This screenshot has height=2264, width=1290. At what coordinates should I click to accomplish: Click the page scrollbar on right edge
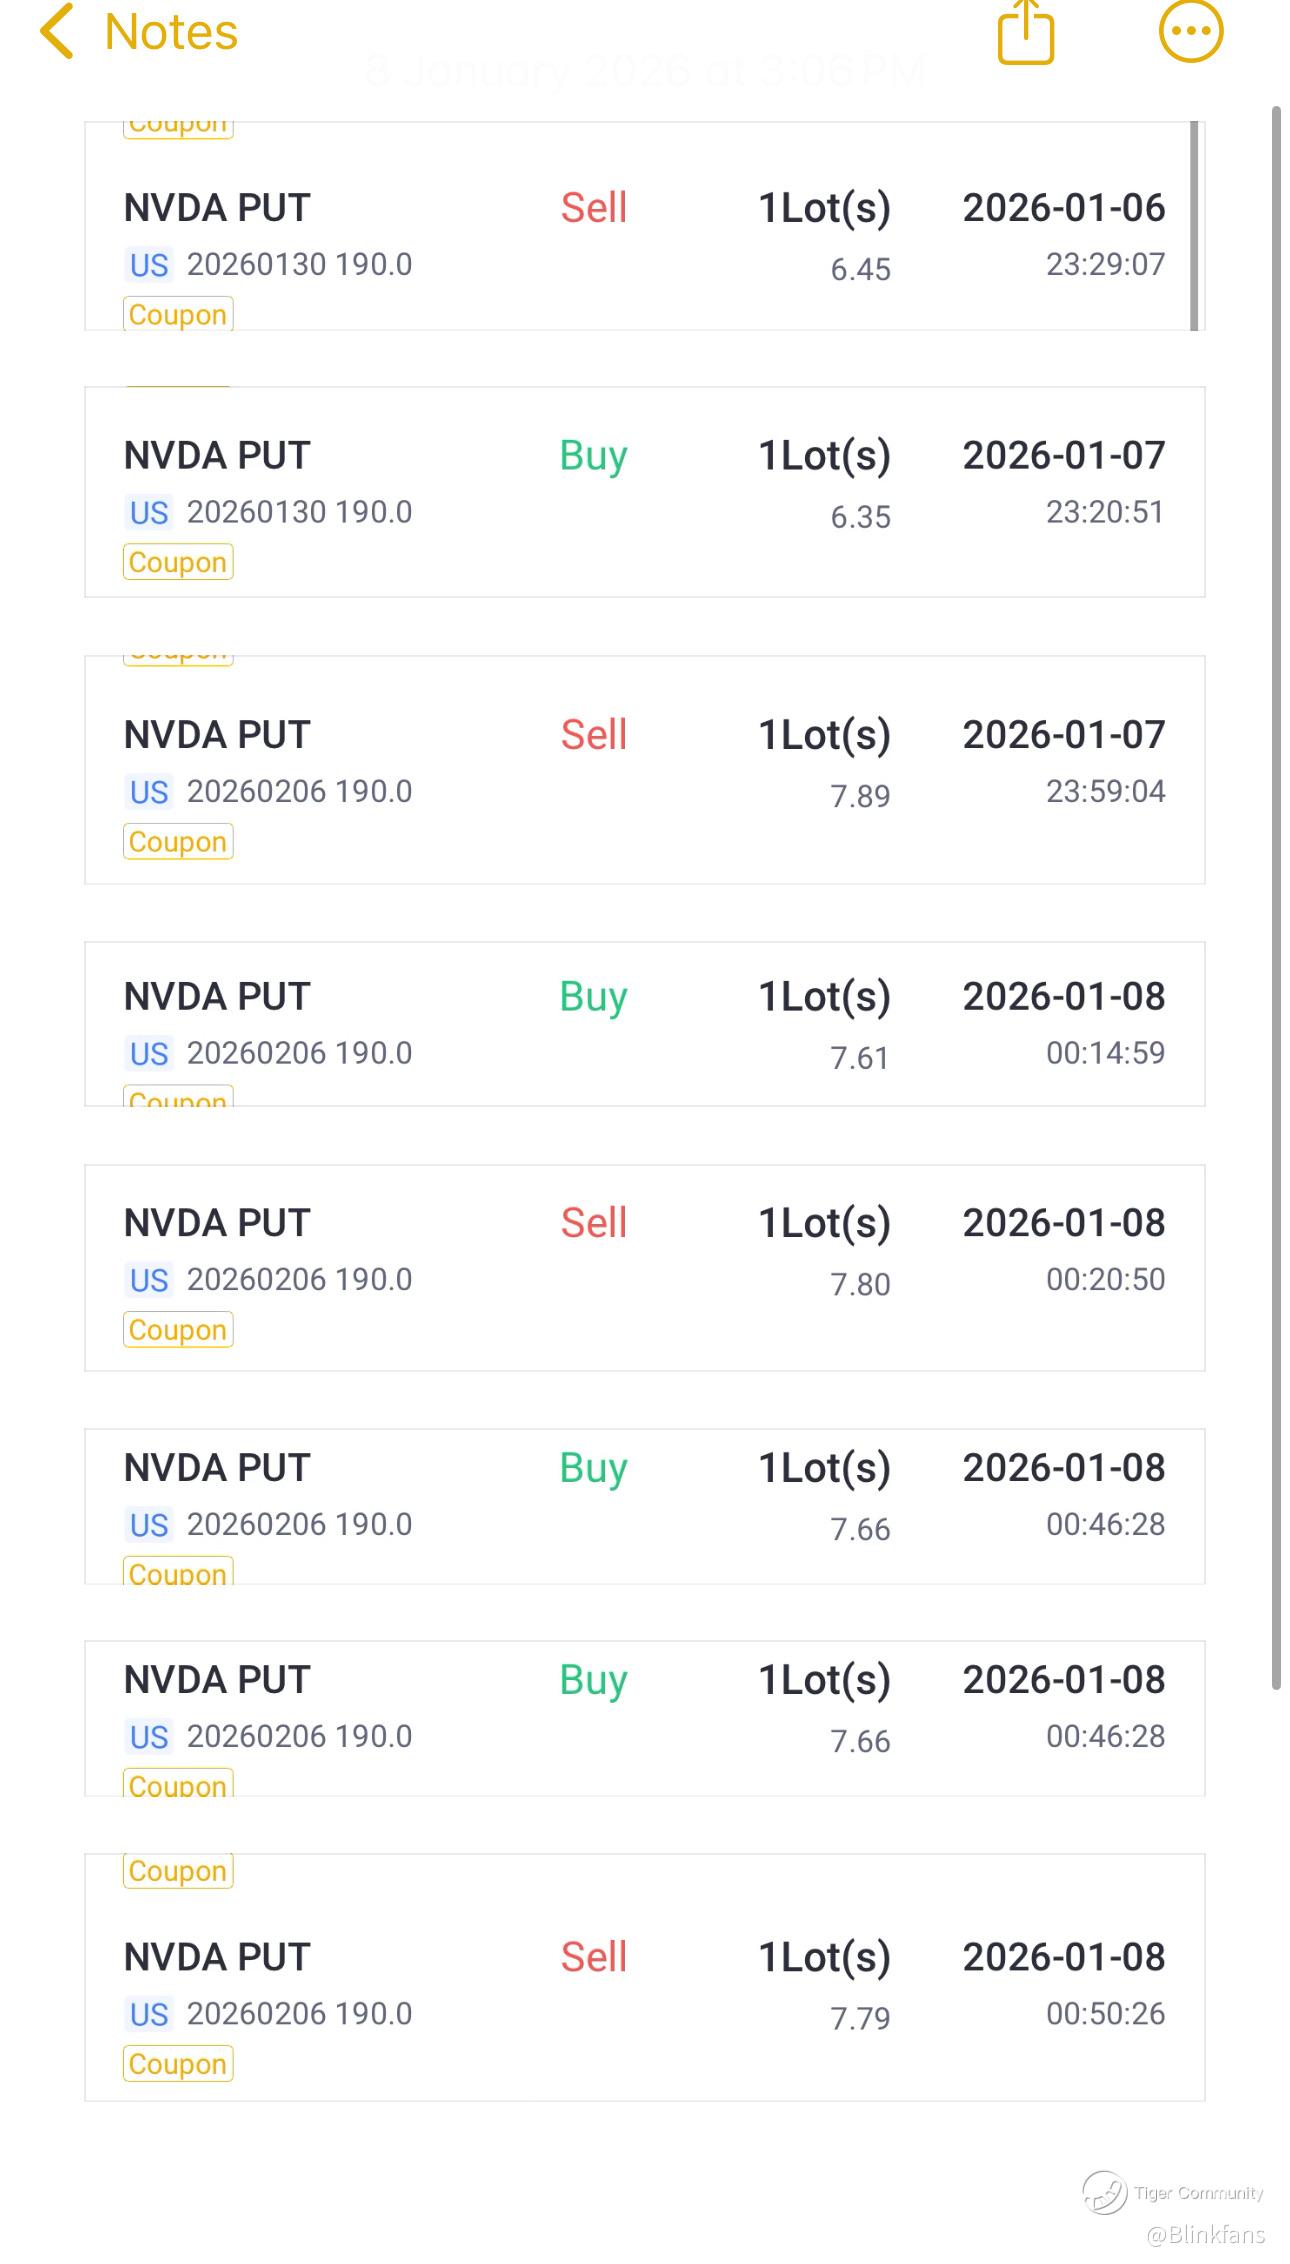pos(1276,898)
